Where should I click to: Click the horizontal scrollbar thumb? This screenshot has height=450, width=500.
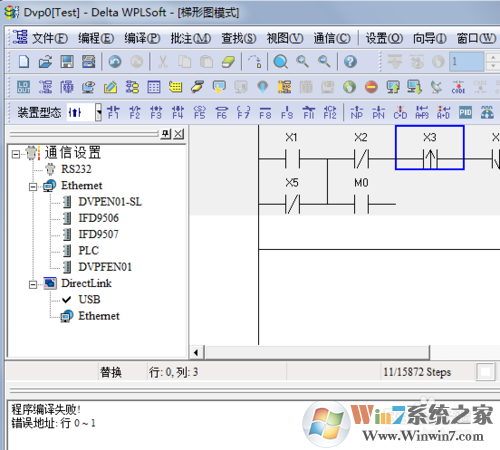318,352
